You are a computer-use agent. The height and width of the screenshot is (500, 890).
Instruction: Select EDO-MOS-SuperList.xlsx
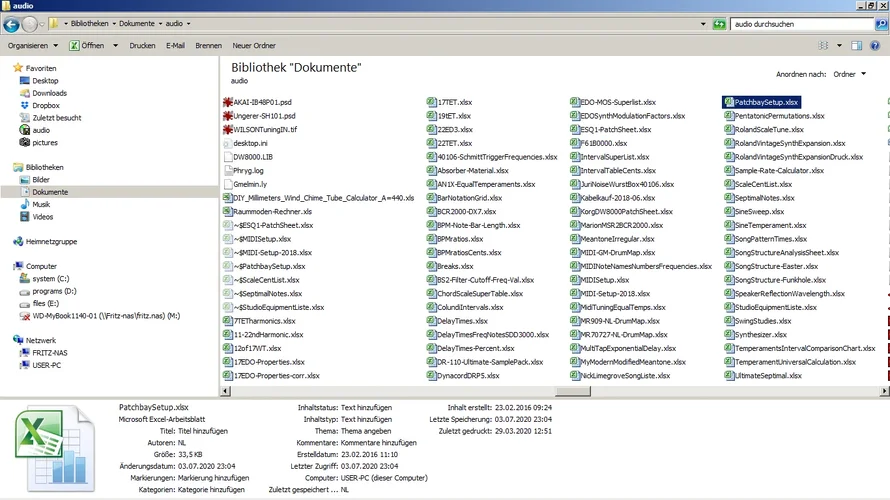click(x=613, y=102)
